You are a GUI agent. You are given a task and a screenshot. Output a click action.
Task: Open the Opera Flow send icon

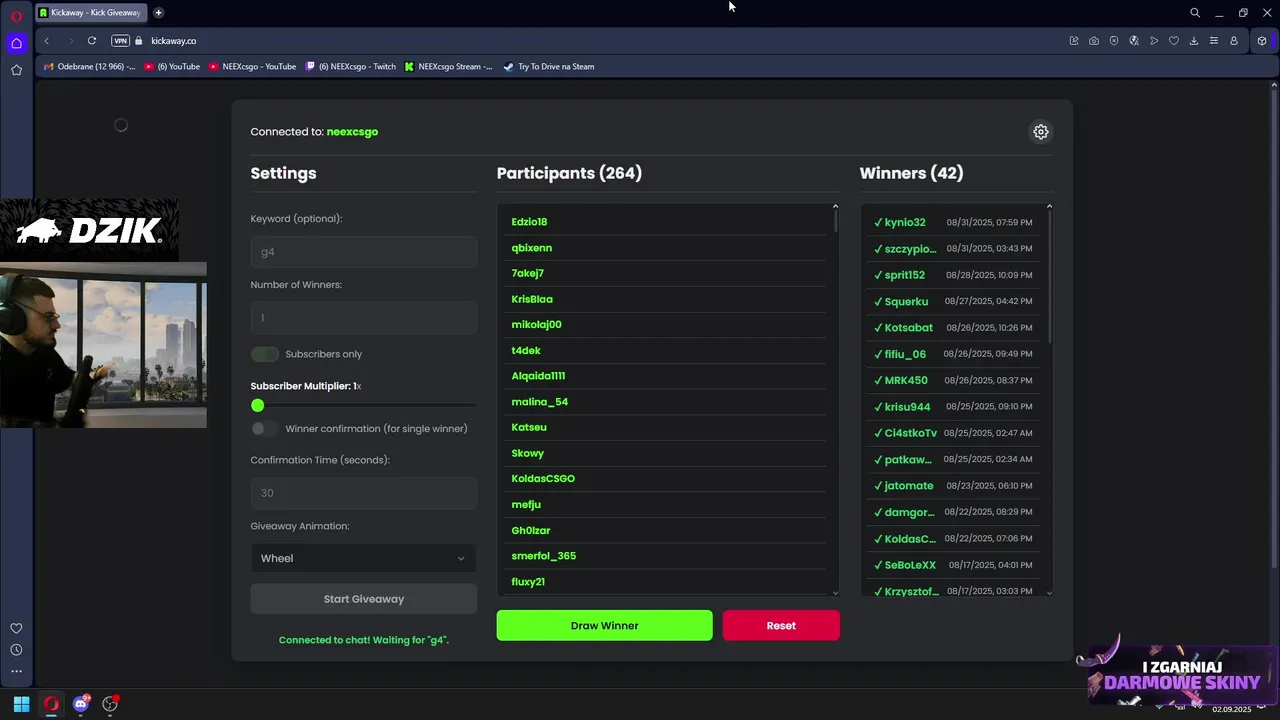(1154, 41)
